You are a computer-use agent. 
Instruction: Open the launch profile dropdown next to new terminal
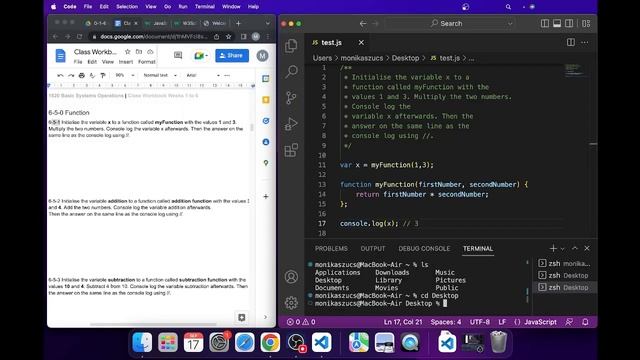pos(563,248)
